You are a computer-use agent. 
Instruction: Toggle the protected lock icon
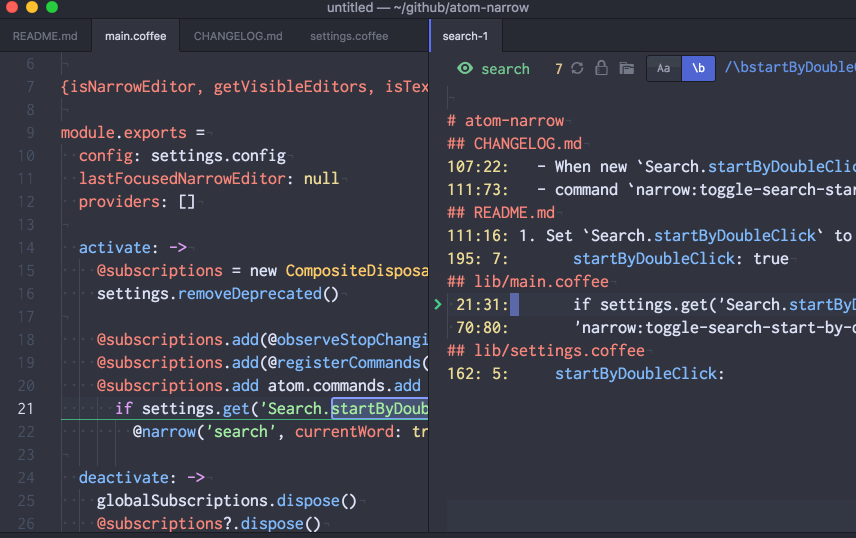click(x=601, y=68)
